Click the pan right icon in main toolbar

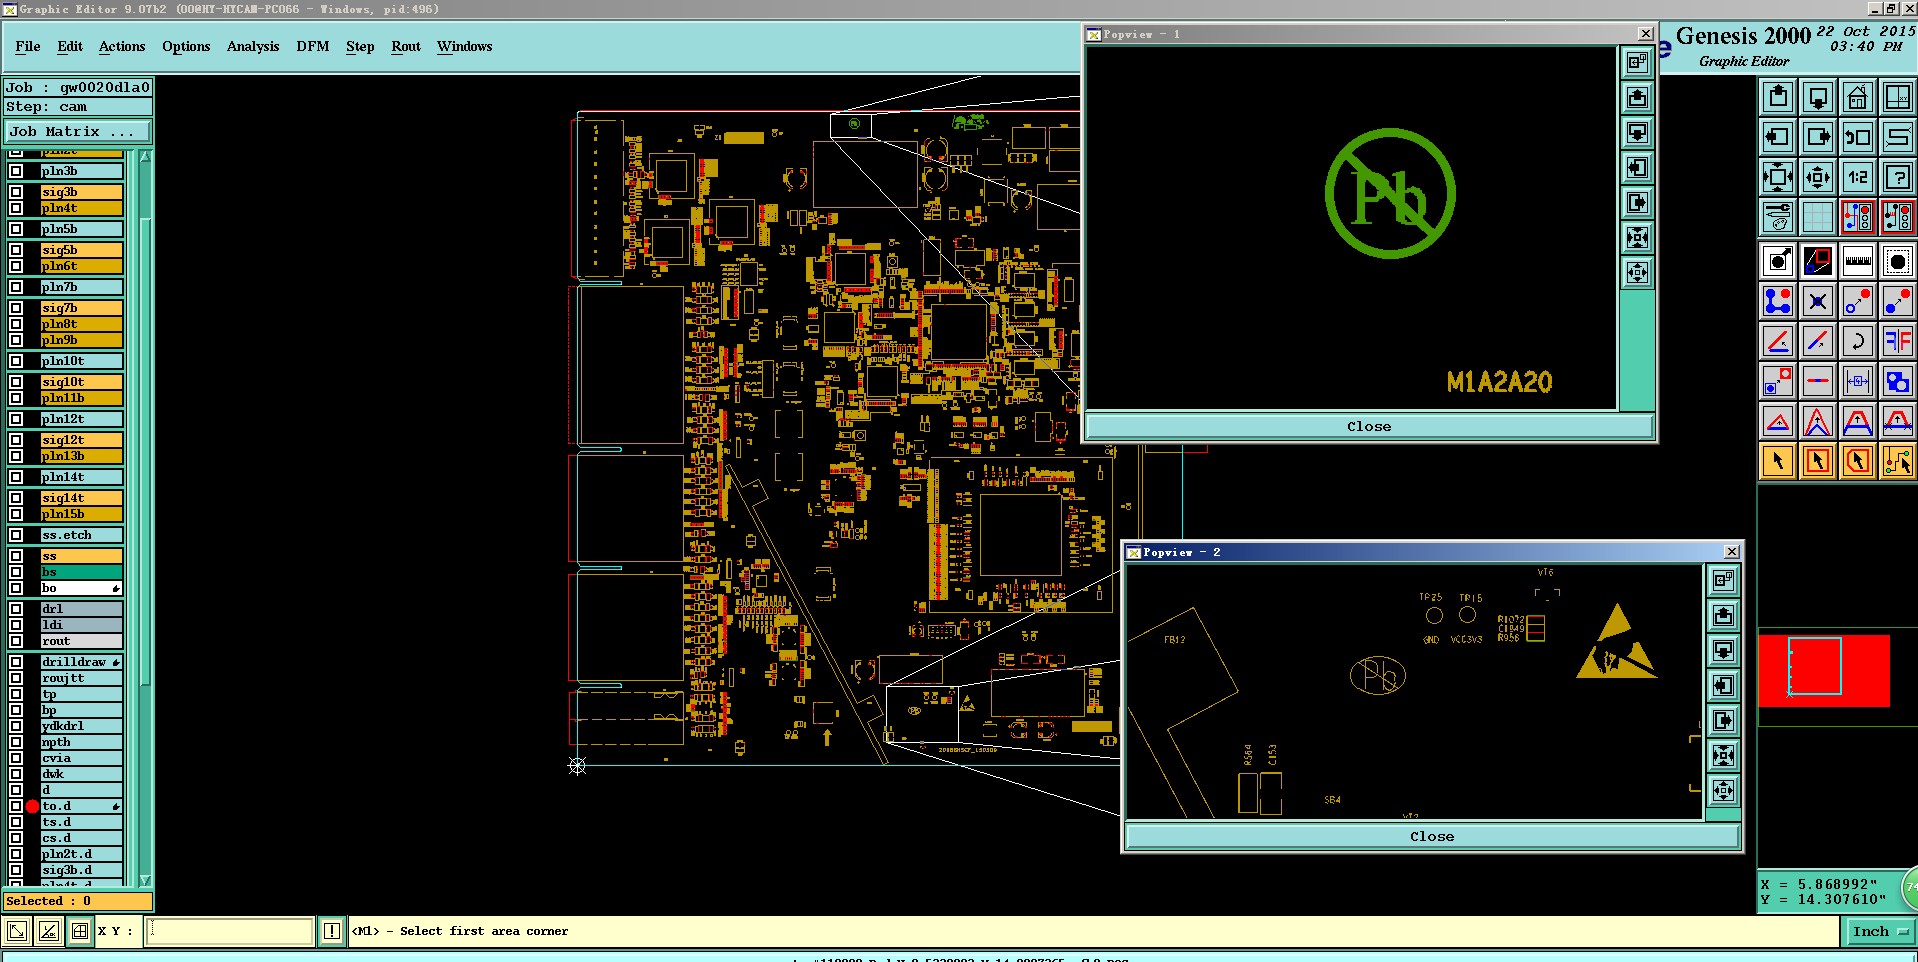tap(1818, 137)
